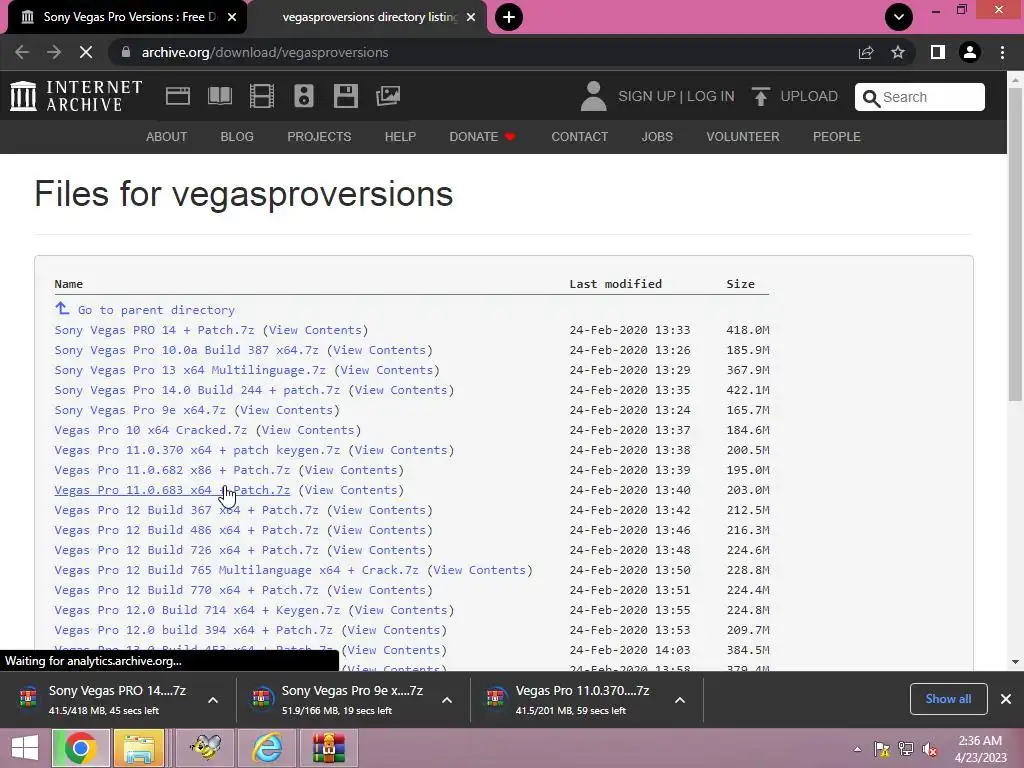The image size is (1024, 768).
Task: Expand options for the Vegas Pro 11.0.370 download
Action: click(680, 700)
